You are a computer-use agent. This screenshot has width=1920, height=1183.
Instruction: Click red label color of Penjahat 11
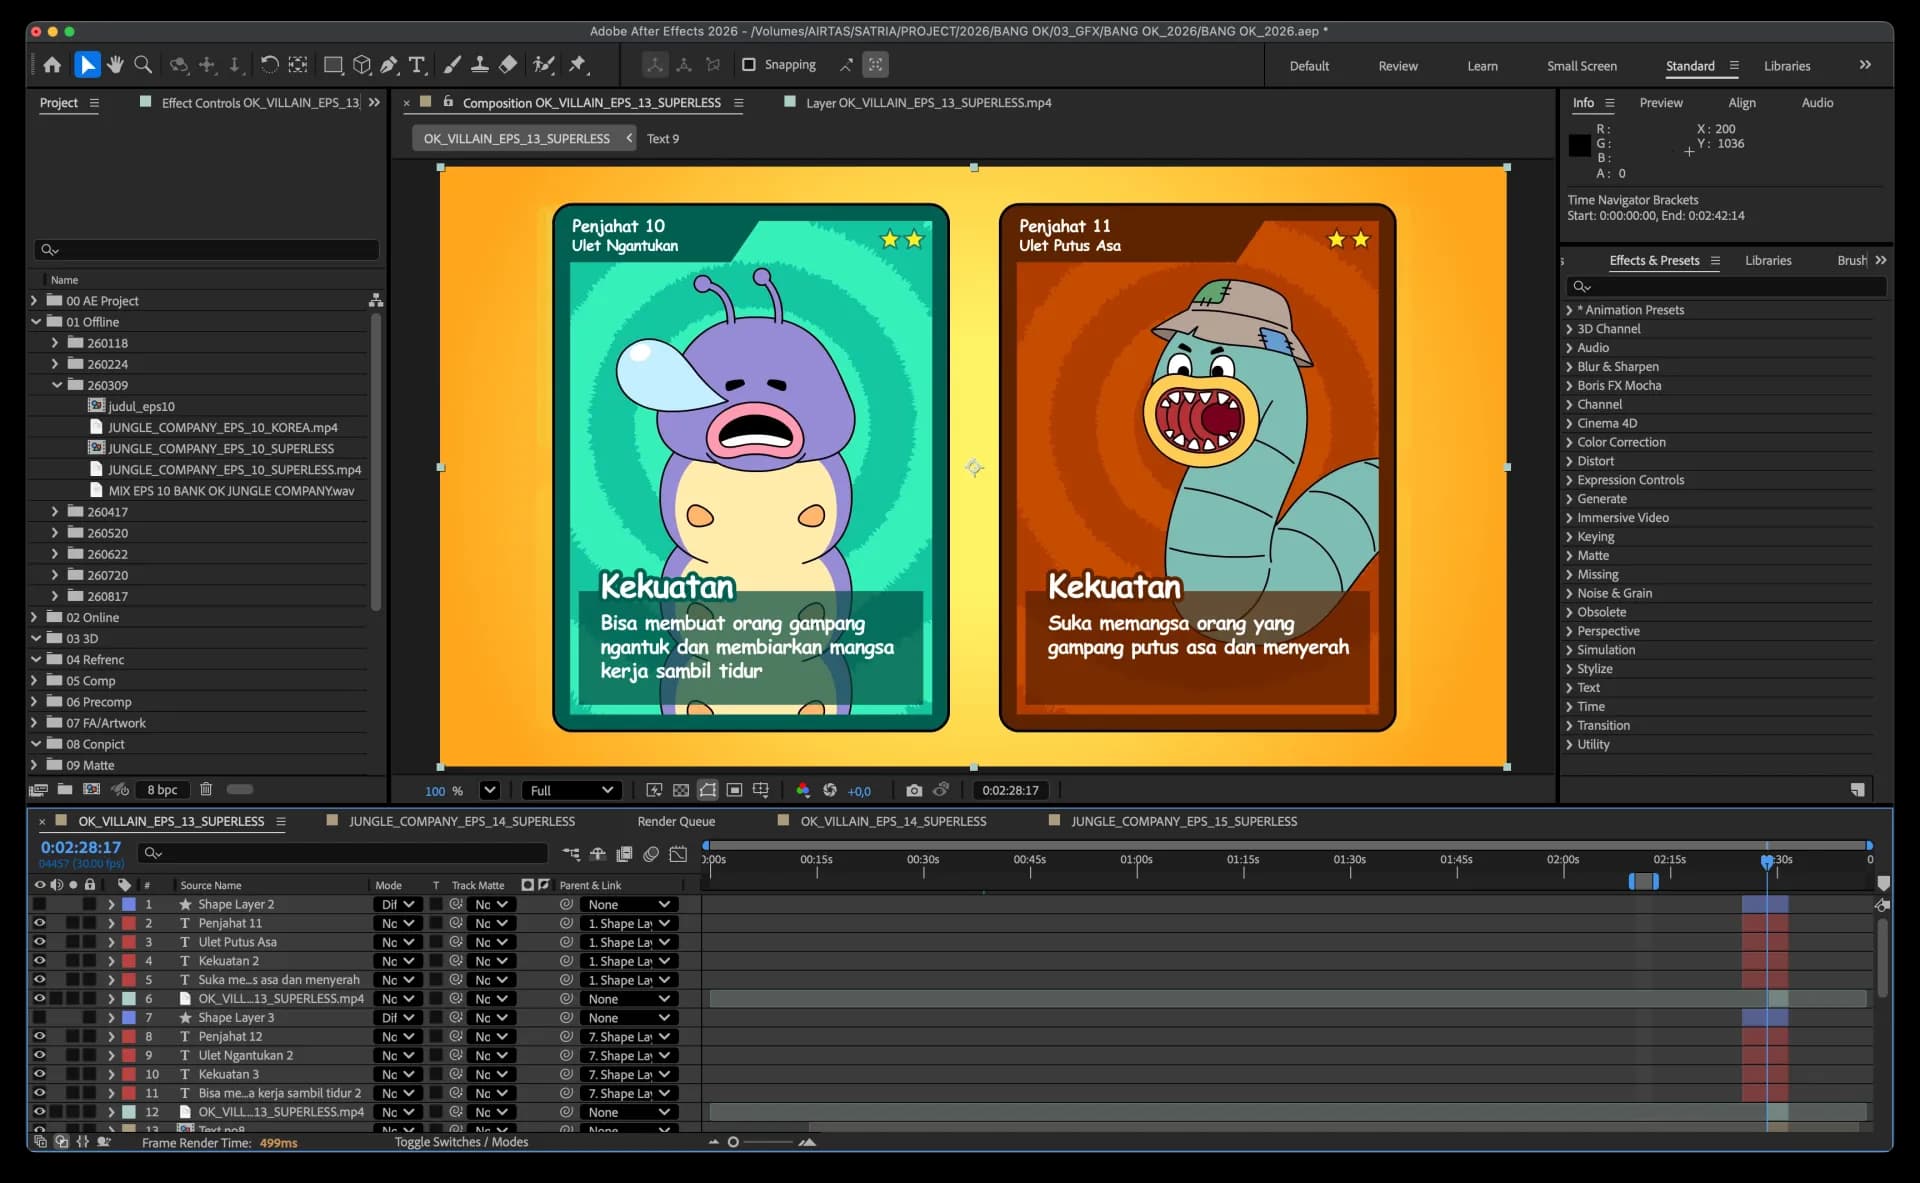(x=129, y=923)
